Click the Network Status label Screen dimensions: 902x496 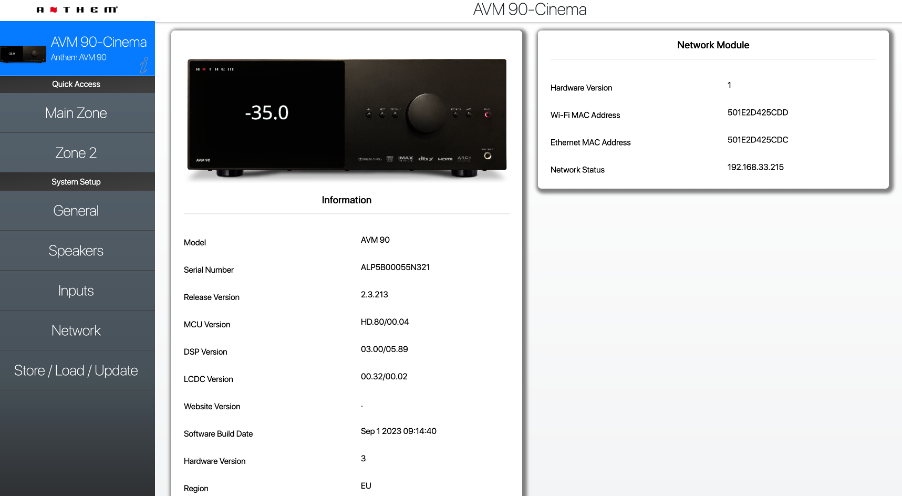[577, 170]
